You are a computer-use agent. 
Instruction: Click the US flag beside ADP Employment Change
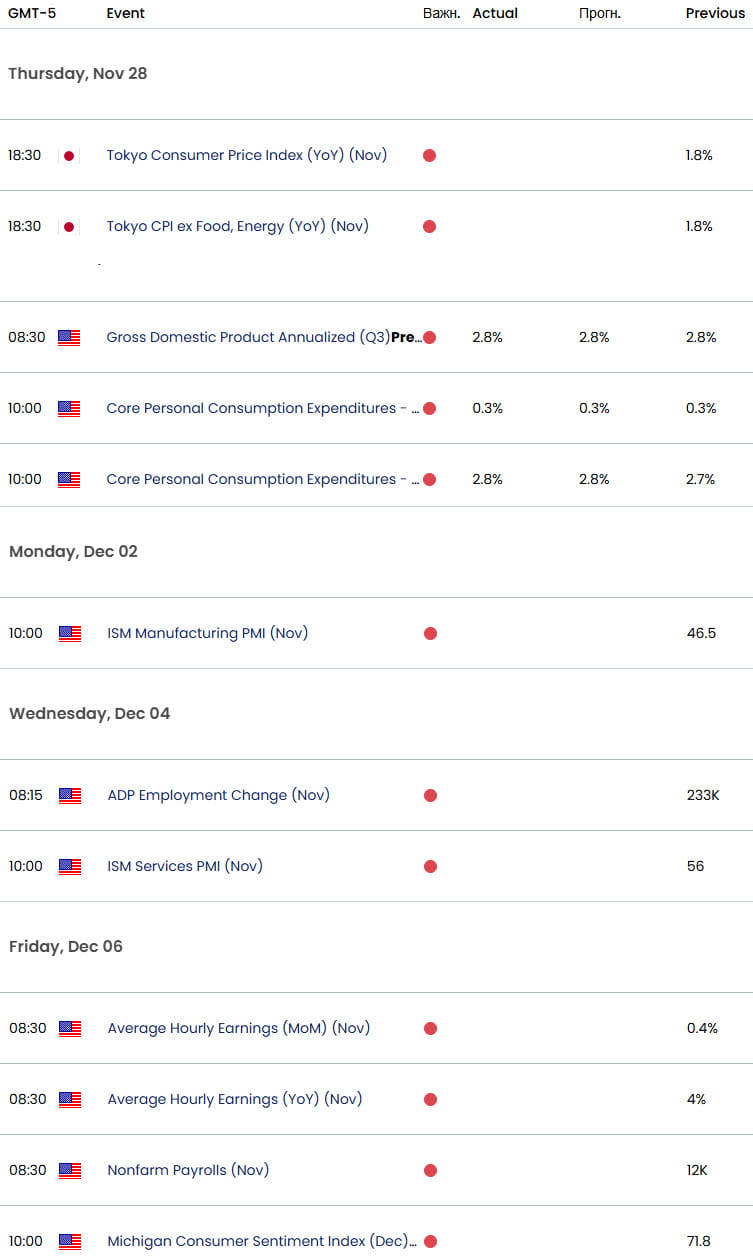tap(68, 795)
